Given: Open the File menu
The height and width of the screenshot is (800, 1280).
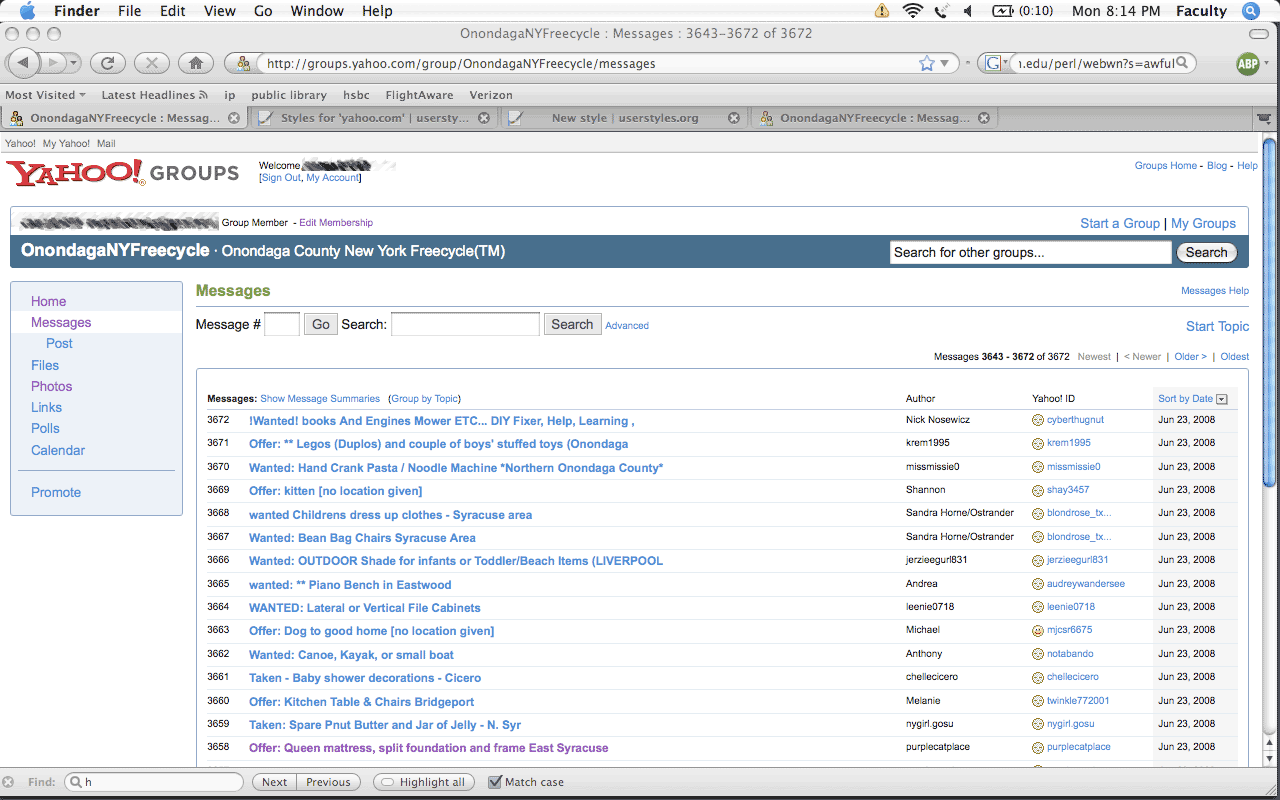Looking at the screenshot, I should [x=129, y=11].
